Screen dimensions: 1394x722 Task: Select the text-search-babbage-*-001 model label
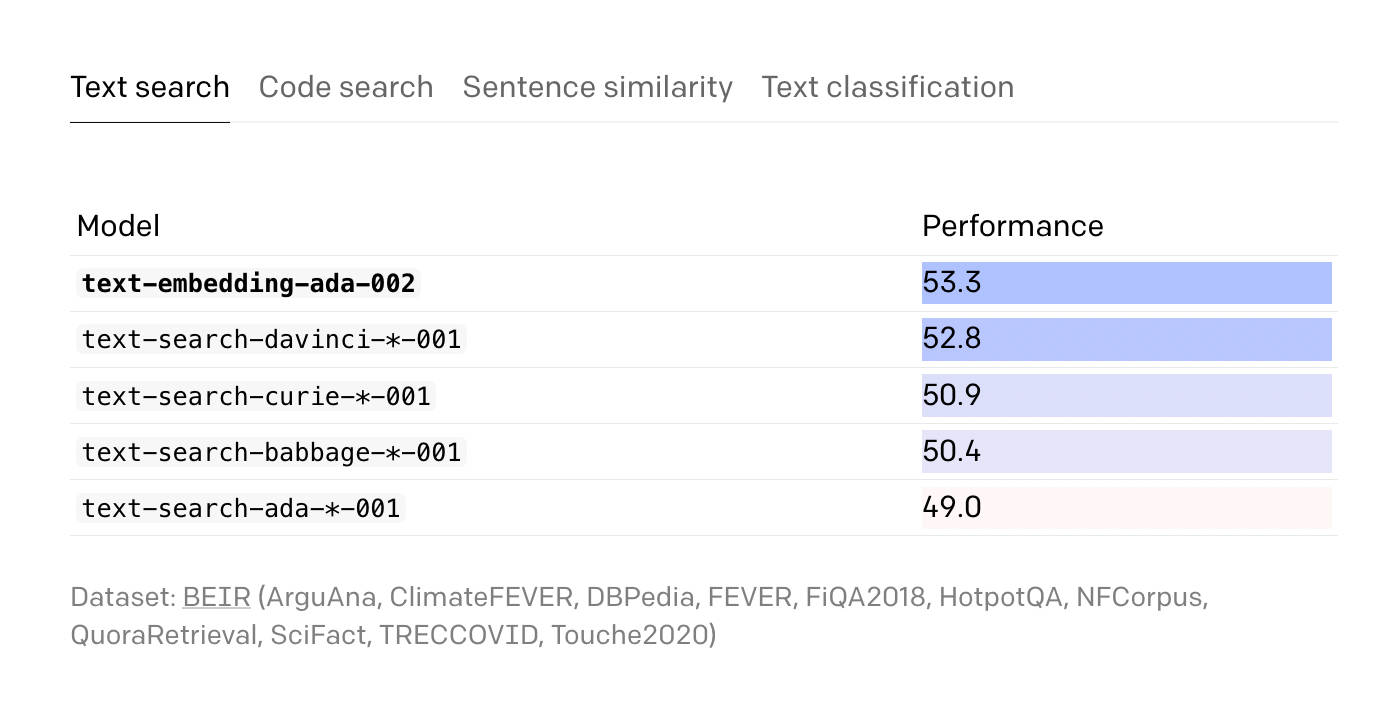point(271,451)
